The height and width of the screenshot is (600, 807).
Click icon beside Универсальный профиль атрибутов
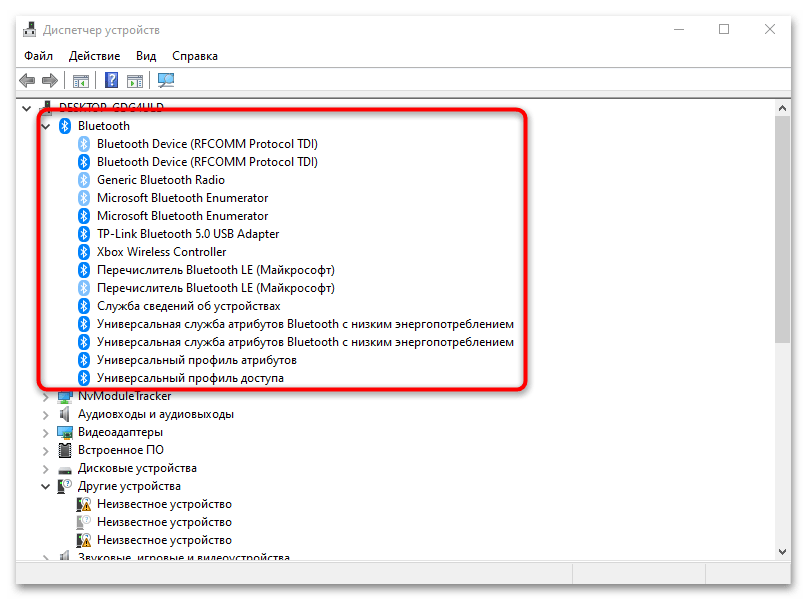coord(84,360)
